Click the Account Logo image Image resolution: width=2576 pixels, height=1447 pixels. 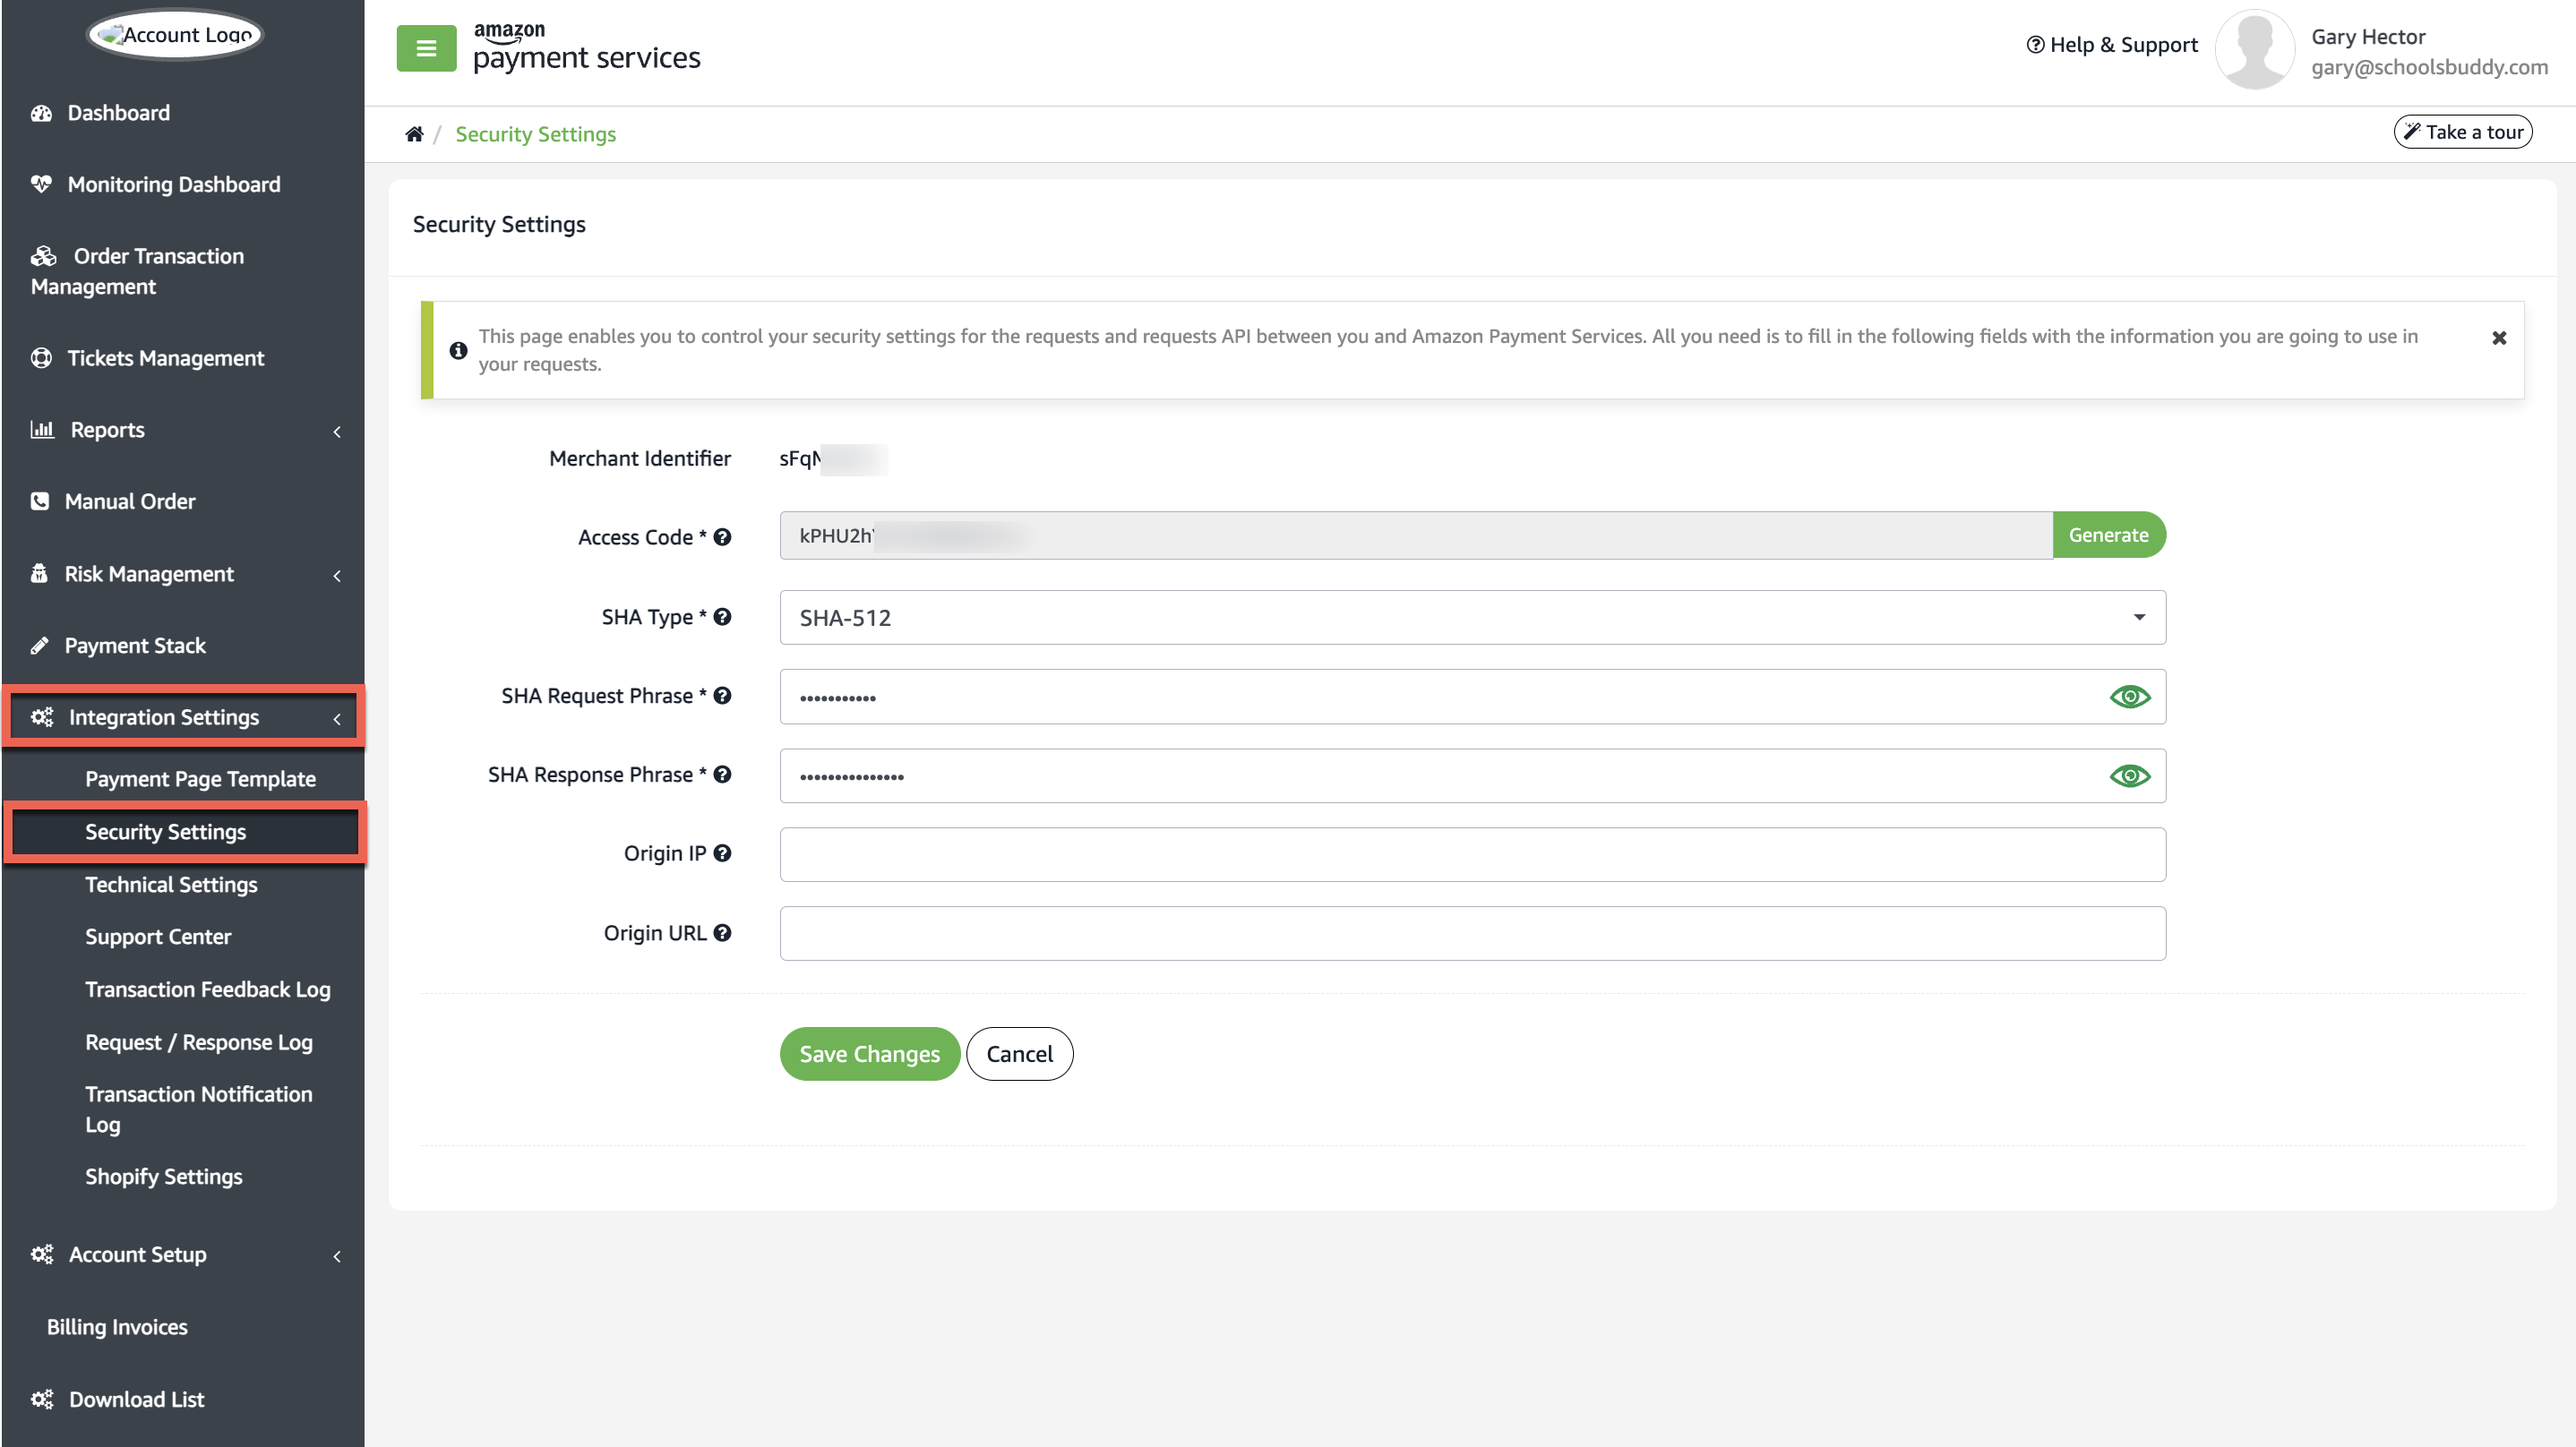click(x=176, y=35)
